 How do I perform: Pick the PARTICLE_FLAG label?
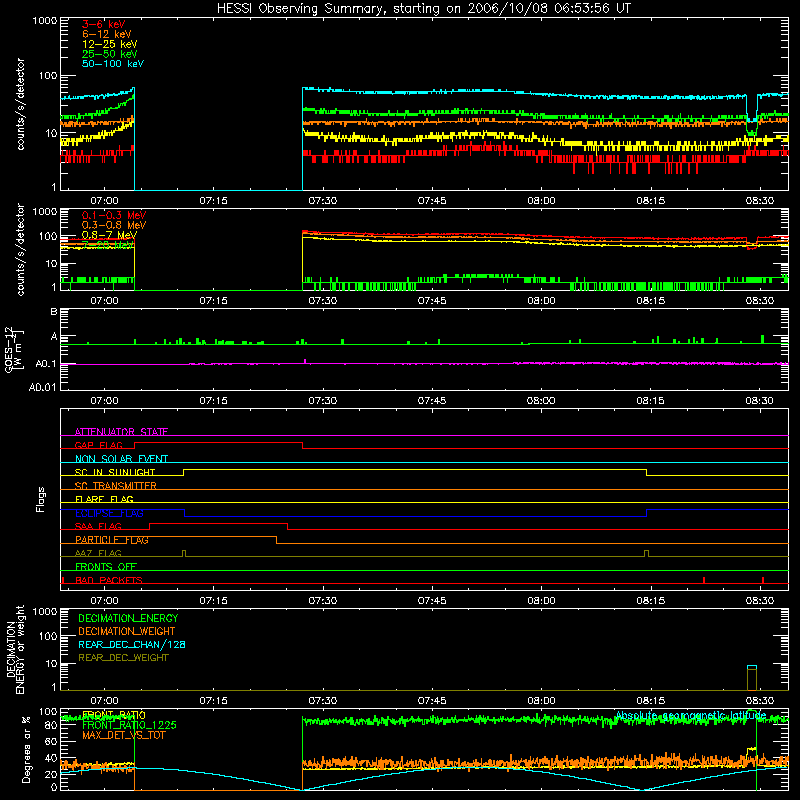point(112,540)
